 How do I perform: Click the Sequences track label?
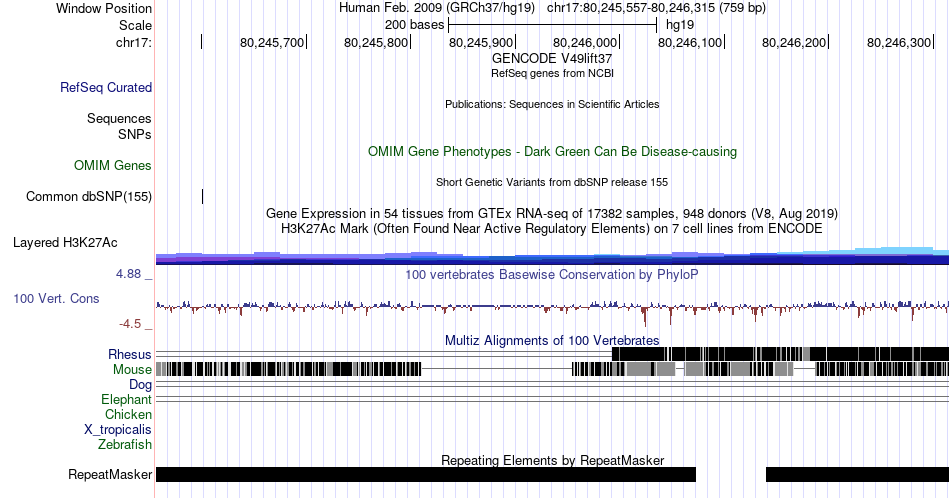click(x=119, y=118)
